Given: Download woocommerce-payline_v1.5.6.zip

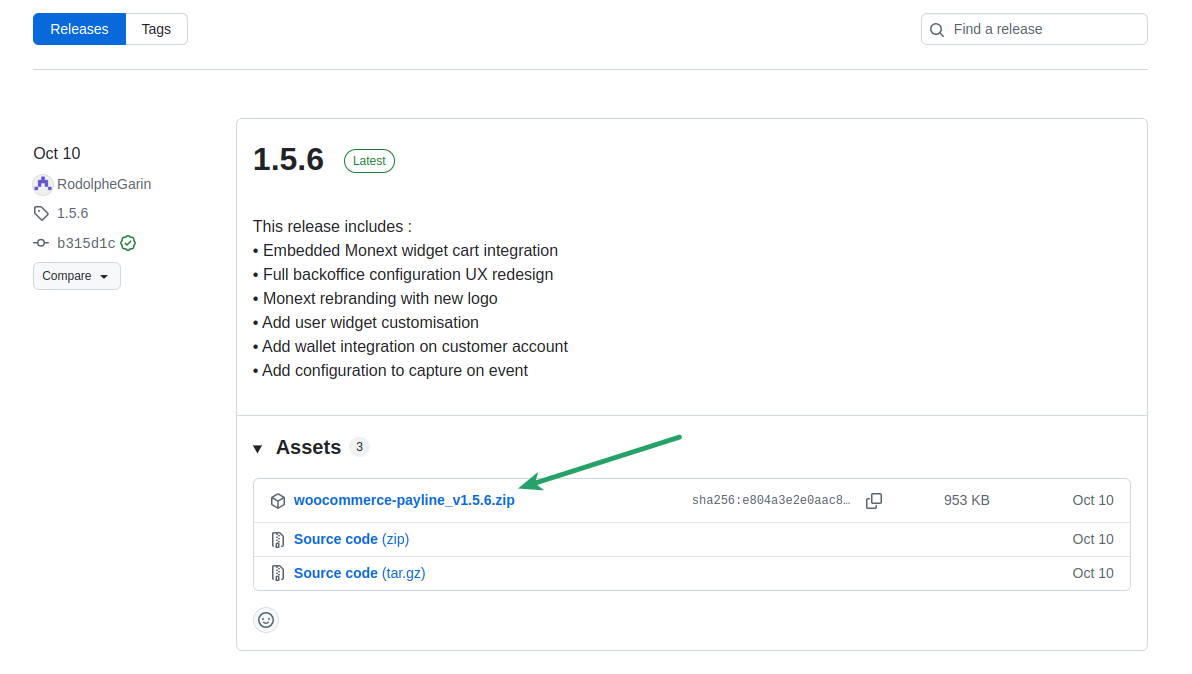Looking at the screenshot, I should click(x=404, y=500).
